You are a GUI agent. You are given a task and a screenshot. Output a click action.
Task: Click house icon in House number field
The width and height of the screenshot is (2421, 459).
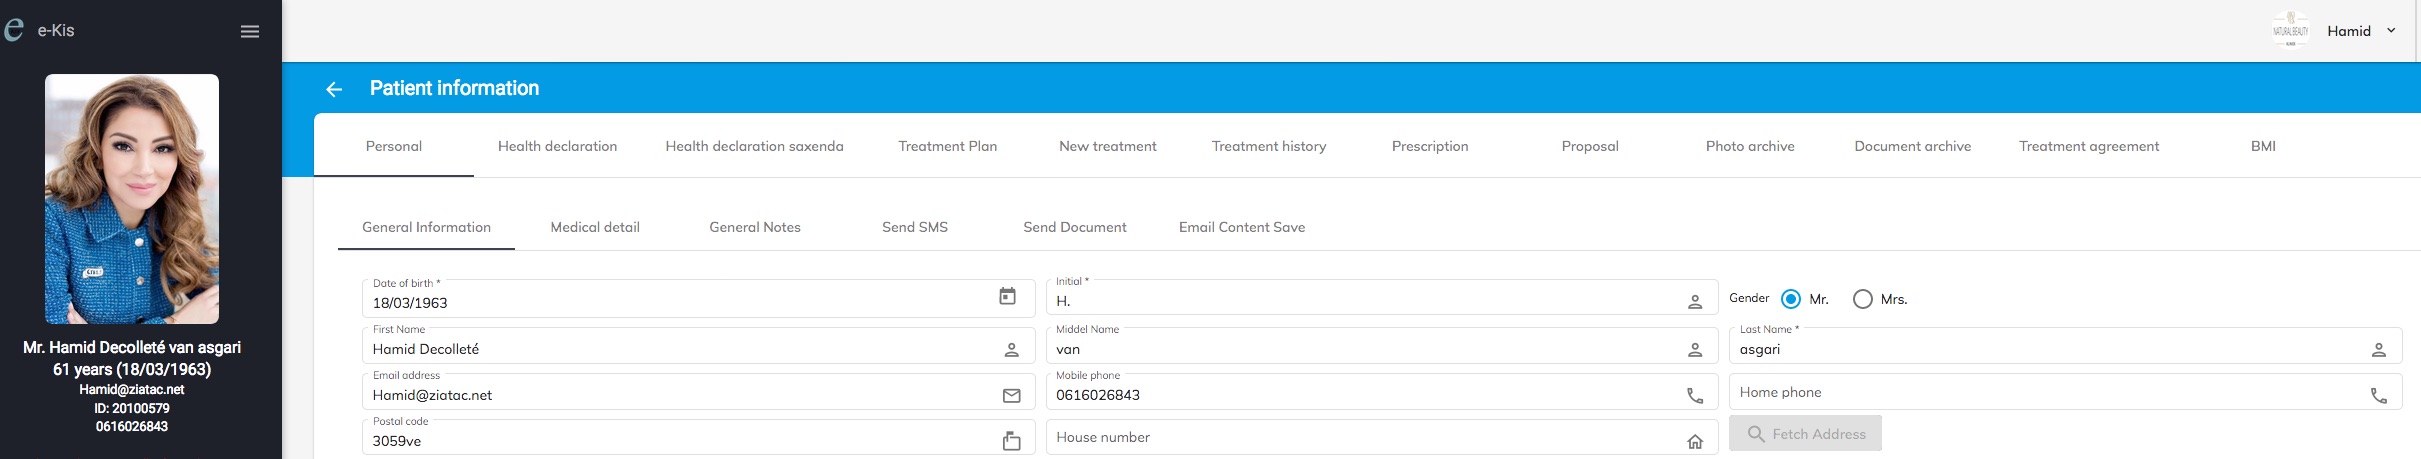coord(1695,441)
